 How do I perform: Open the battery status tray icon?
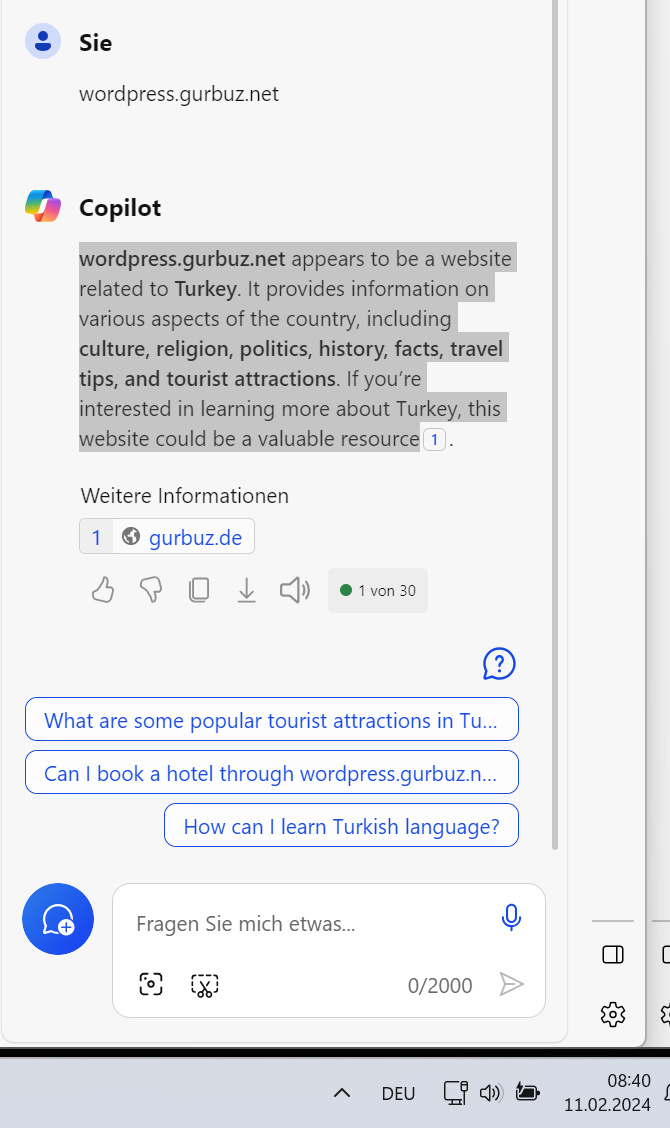coord(528,1093)
